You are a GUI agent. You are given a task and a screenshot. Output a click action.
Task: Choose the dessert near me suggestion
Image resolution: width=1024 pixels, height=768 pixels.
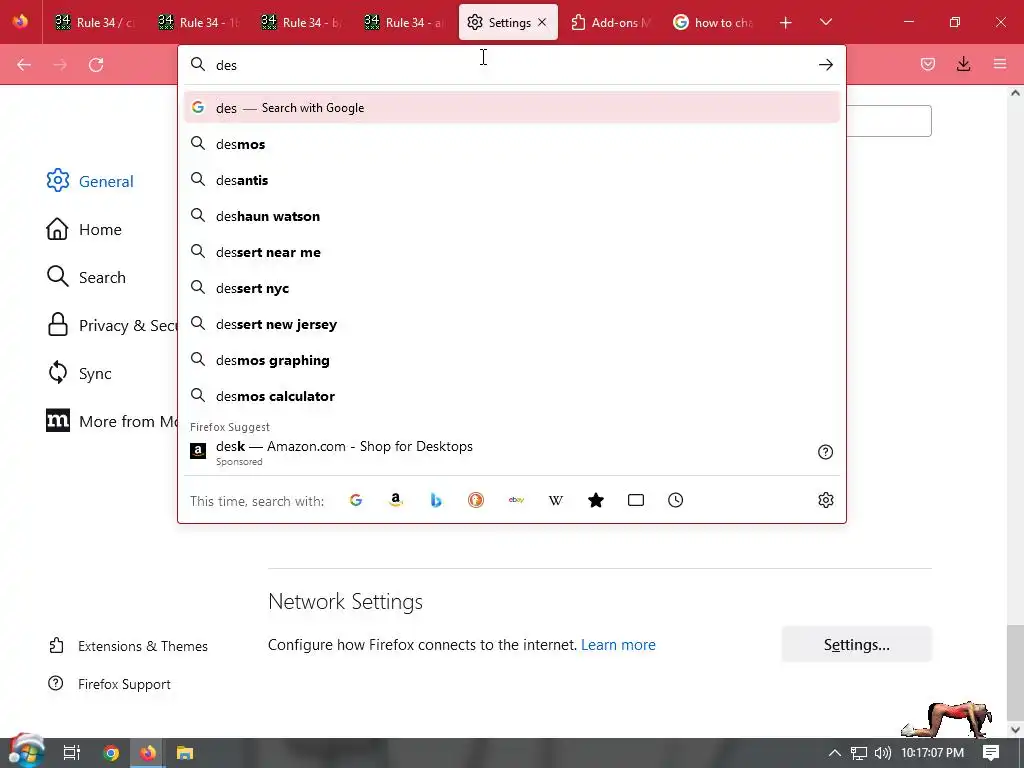click(512, 252)
